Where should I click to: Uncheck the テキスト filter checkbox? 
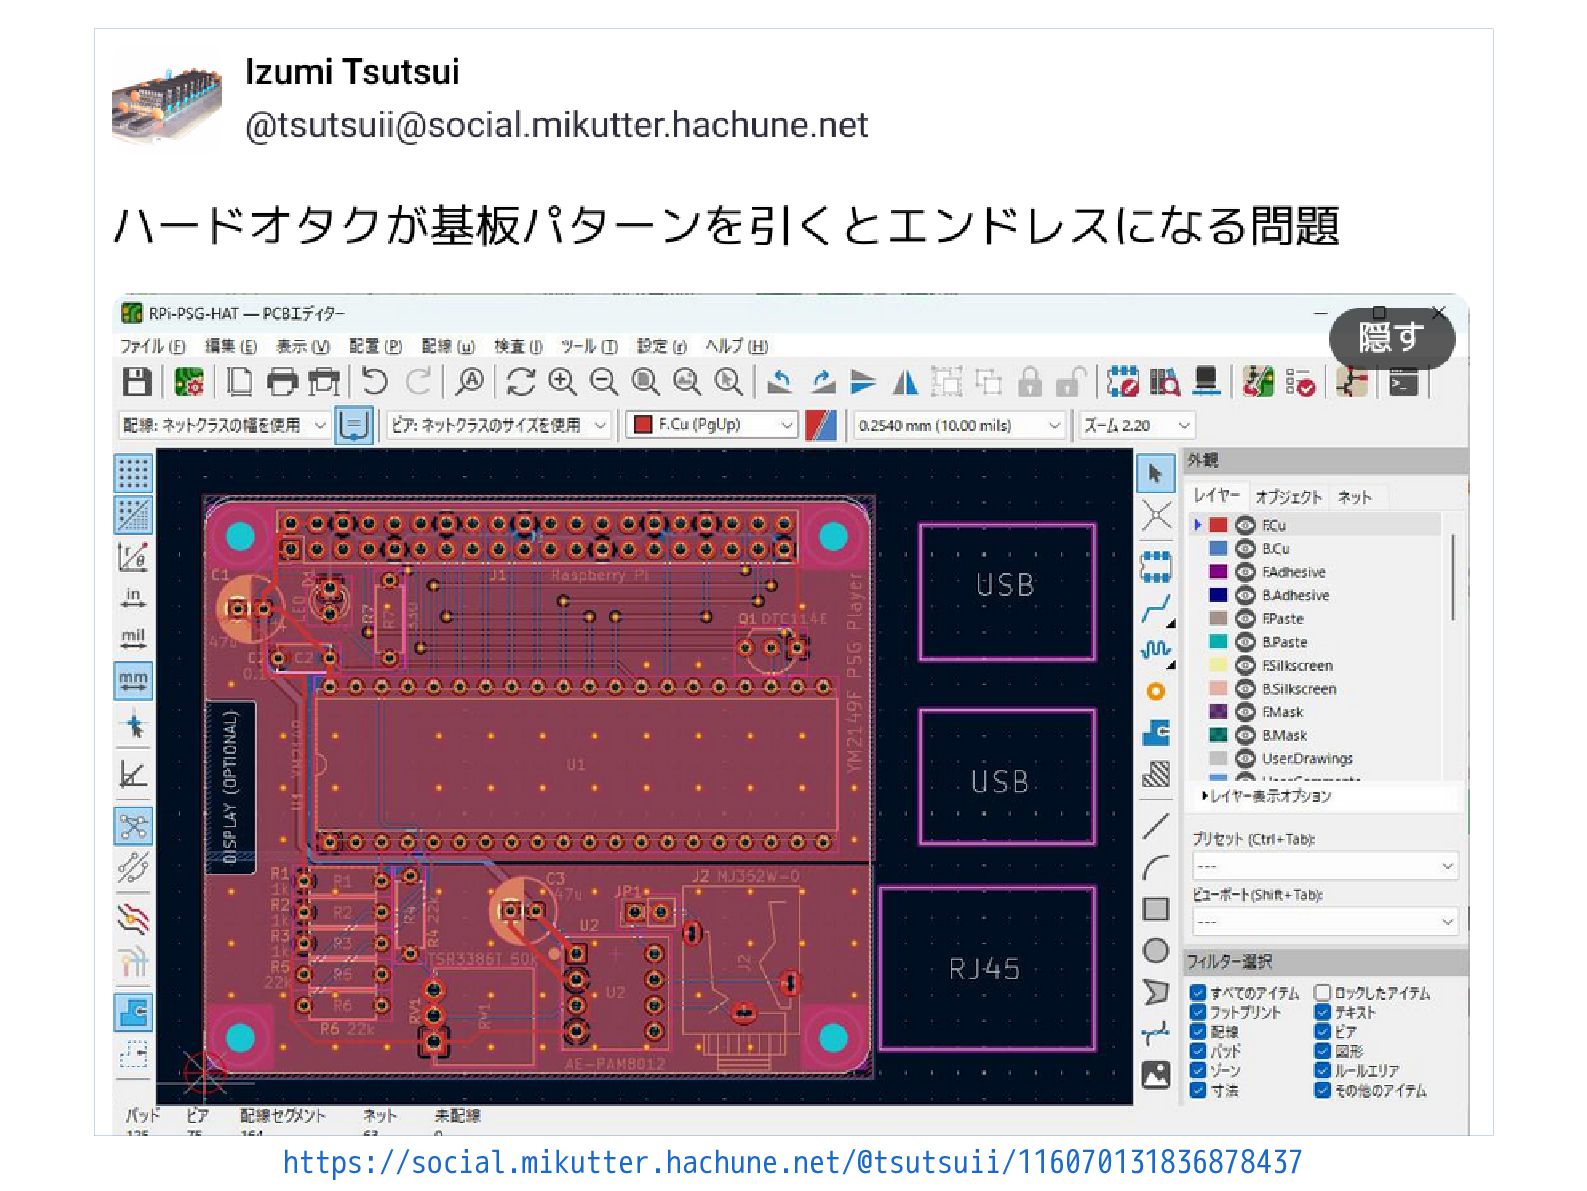pyautogui.click(x=1322, y=1012)
